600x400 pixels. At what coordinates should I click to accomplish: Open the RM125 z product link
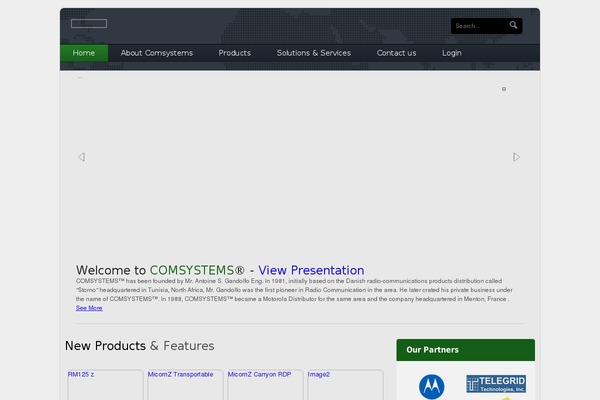(x=81, y=374)
